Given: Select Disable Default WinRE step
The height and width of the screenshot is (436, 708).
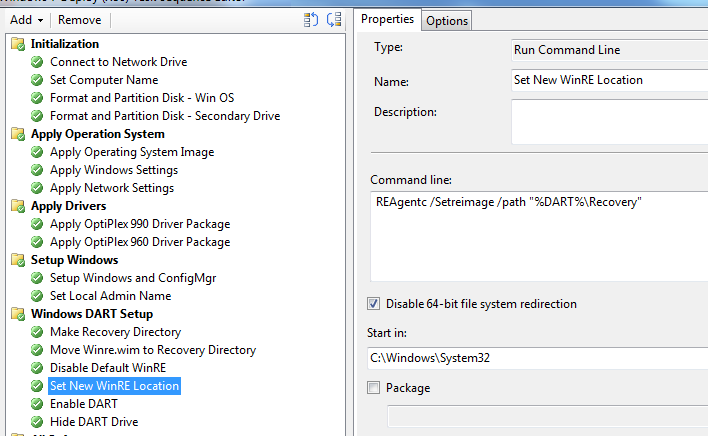Looking at the screenshot, I should (108, 368).
